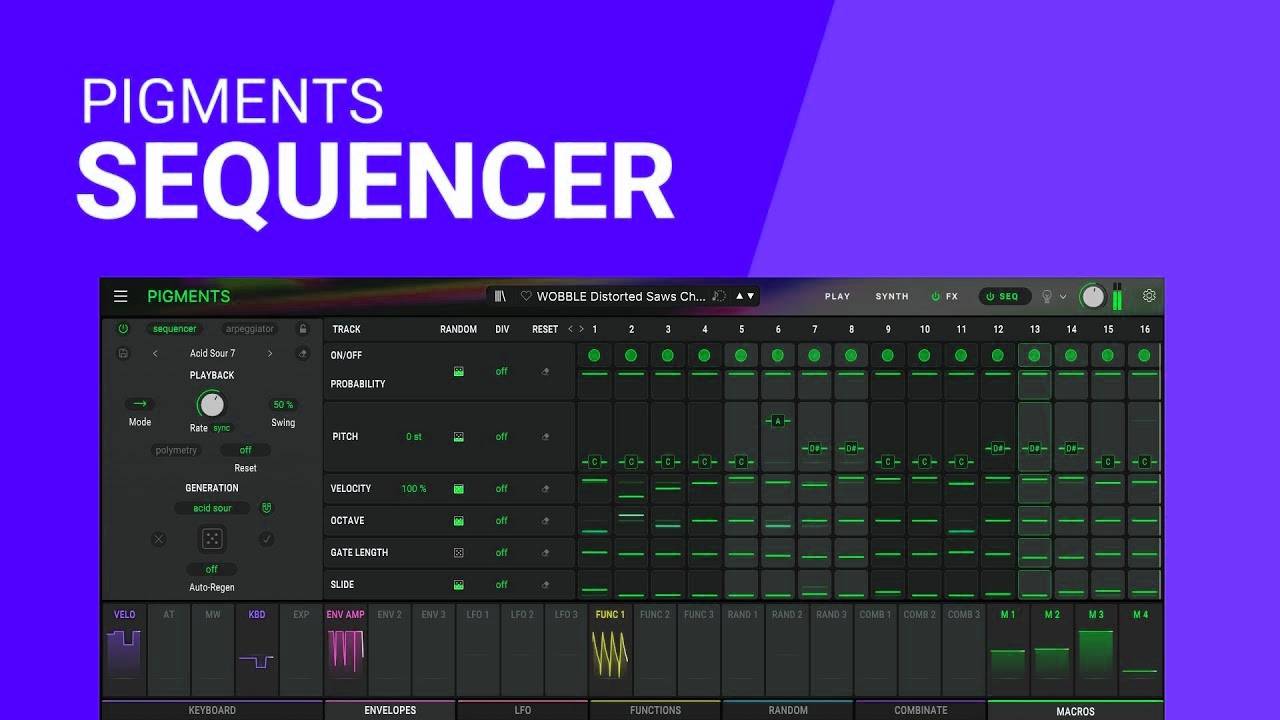Click the Octave track random dice icon

pyautogui.click(x=458, y=521)
